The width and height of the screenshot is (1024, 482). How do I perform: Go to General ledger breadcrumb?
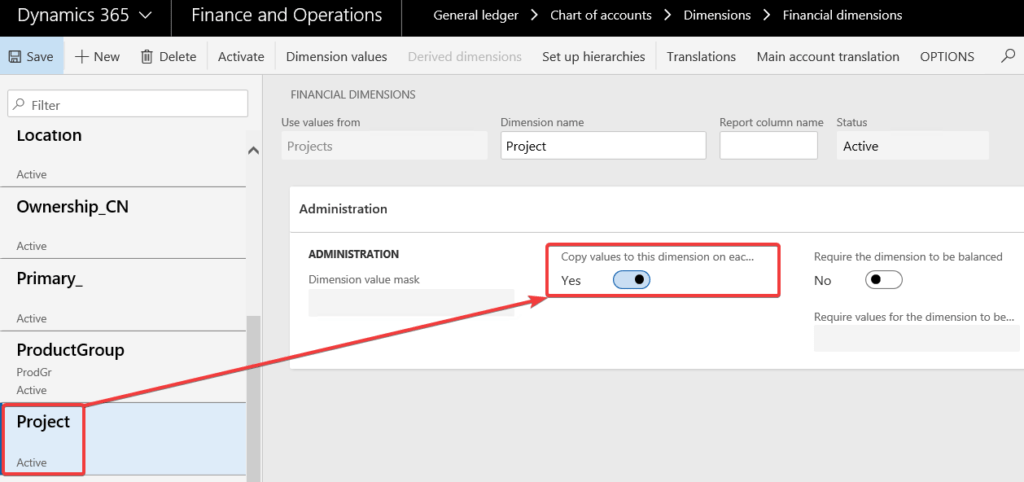pos(476,15)
